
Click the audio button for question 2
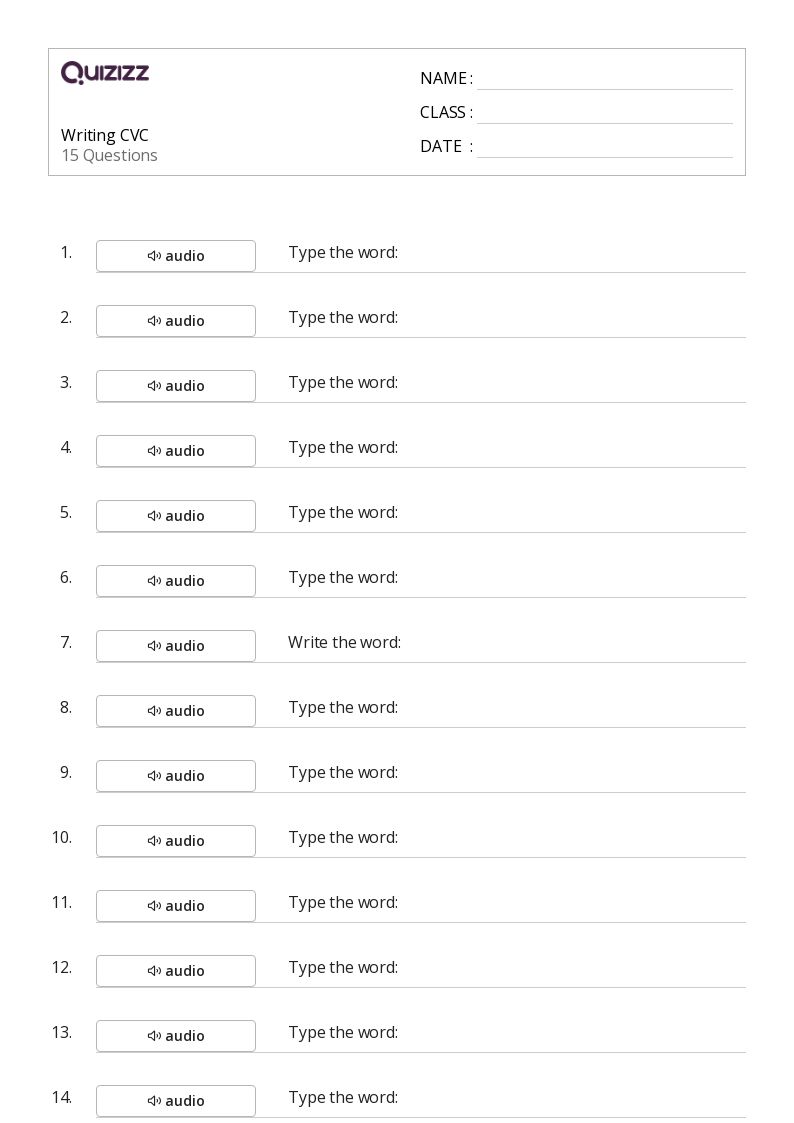point(176,321)
